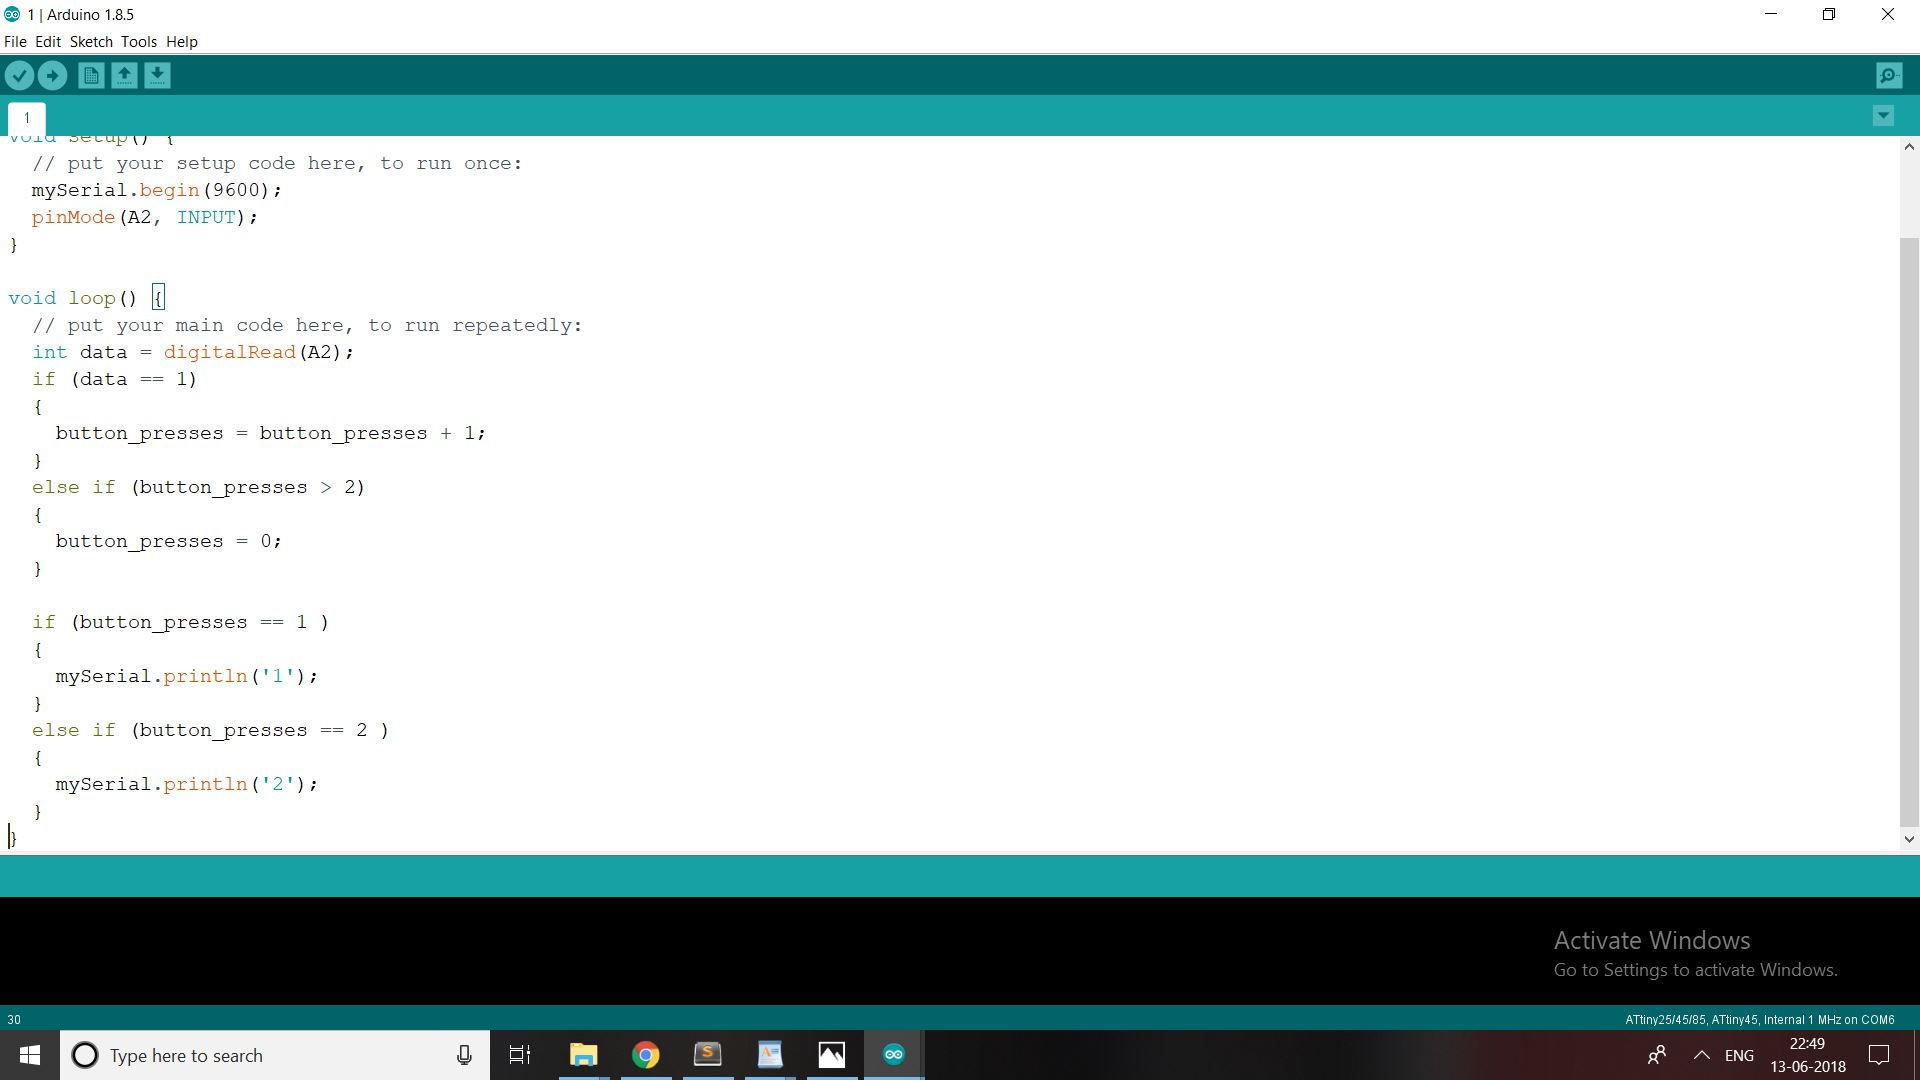Click the editor scrollbar up arrow
Viewport: 1920px width, 1080px height.
pos(1908,147)
